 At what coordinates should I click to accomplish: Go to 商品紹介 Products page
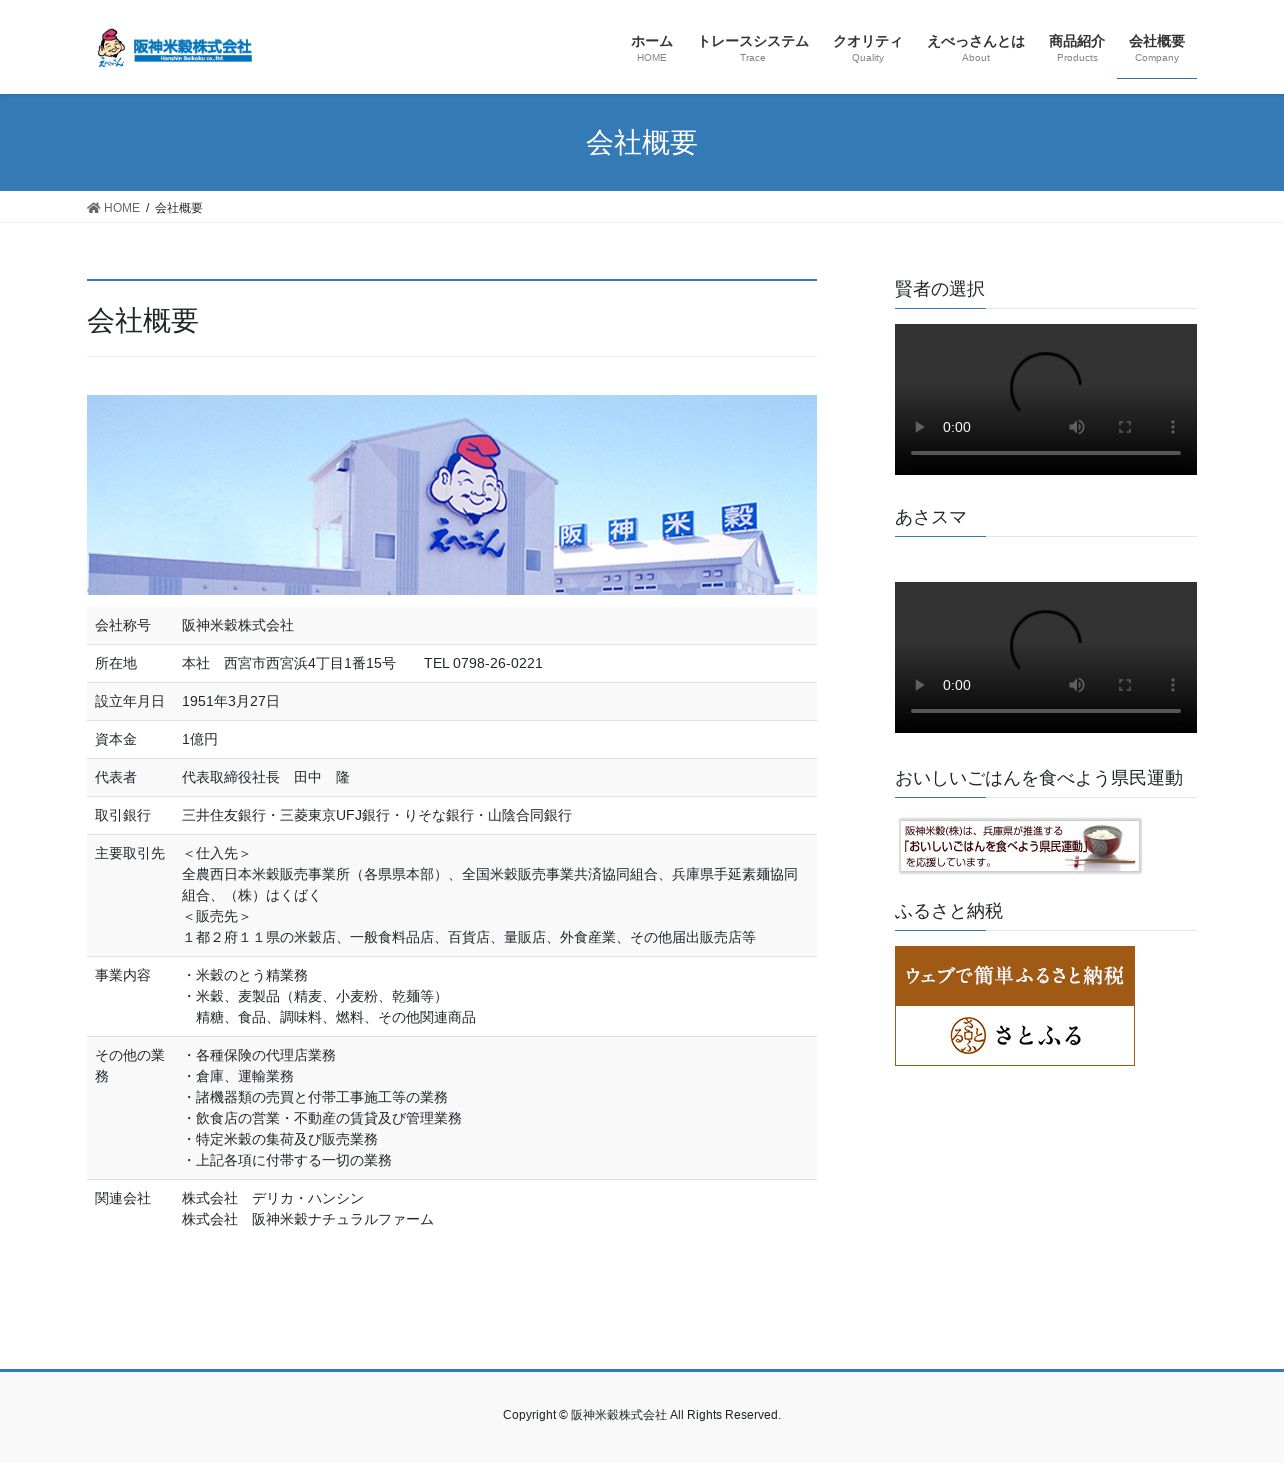pyautogui.click(x=1077, y=47)
